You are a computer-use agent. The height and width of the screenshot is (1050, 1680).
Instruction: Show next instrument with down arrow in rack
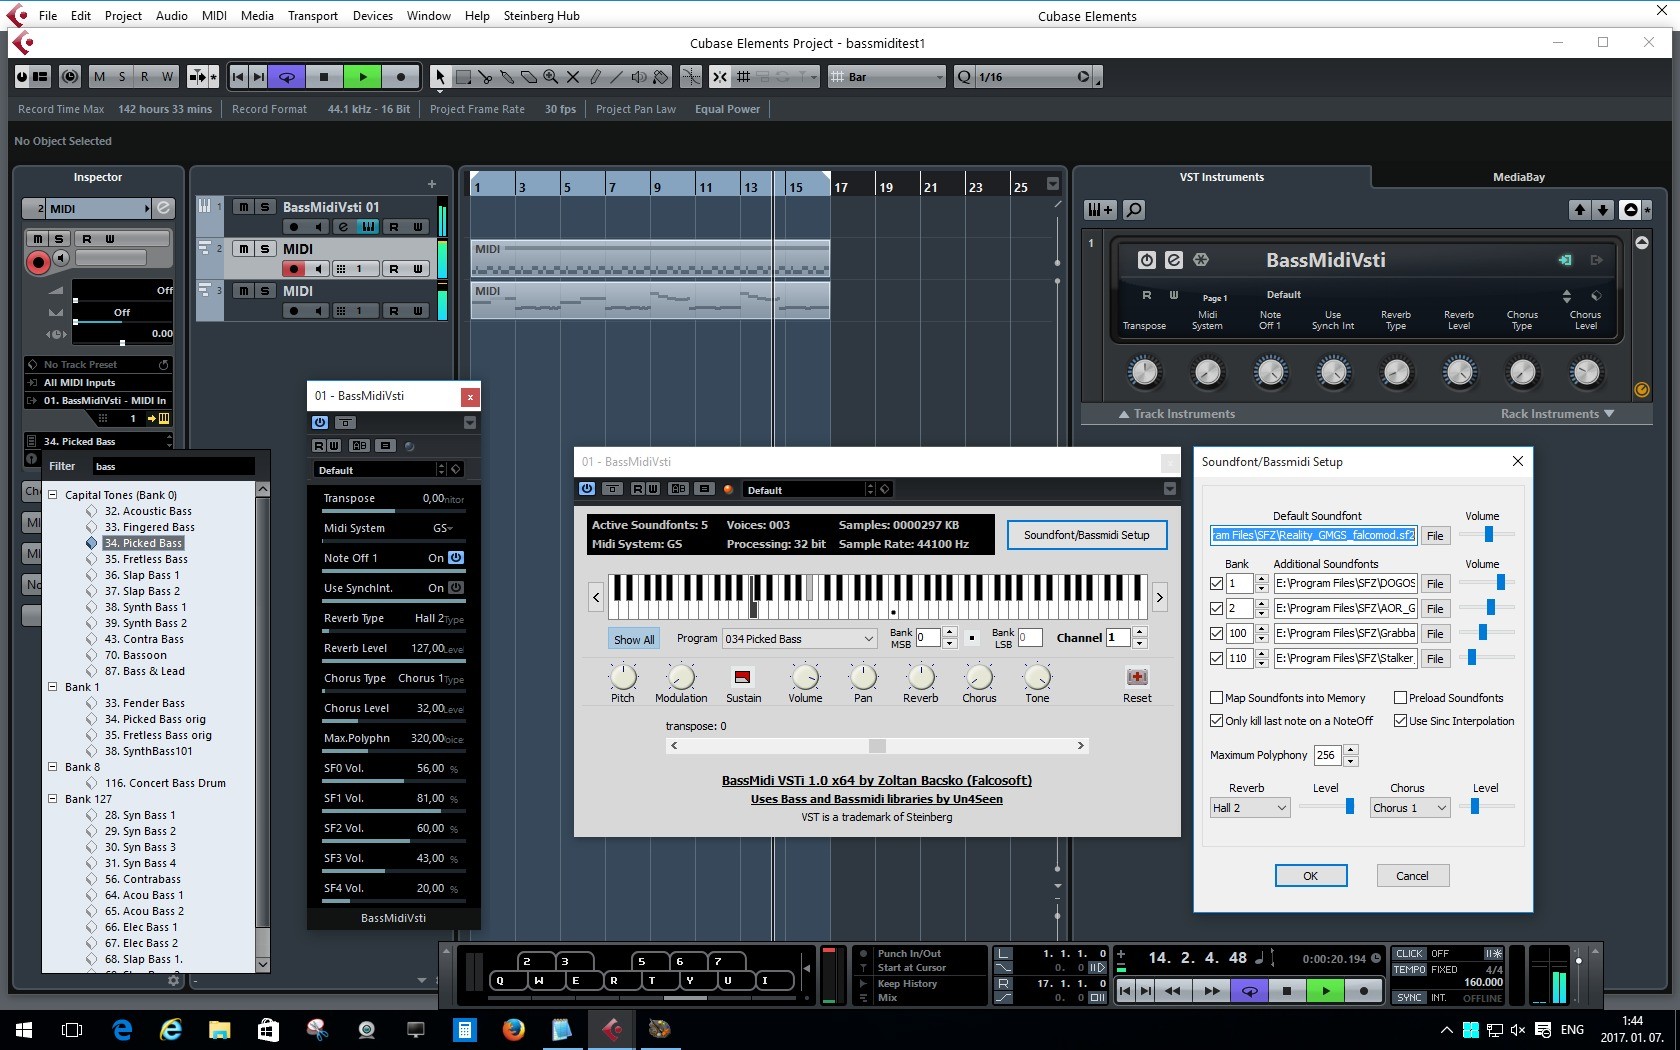tap(1602, 210)
